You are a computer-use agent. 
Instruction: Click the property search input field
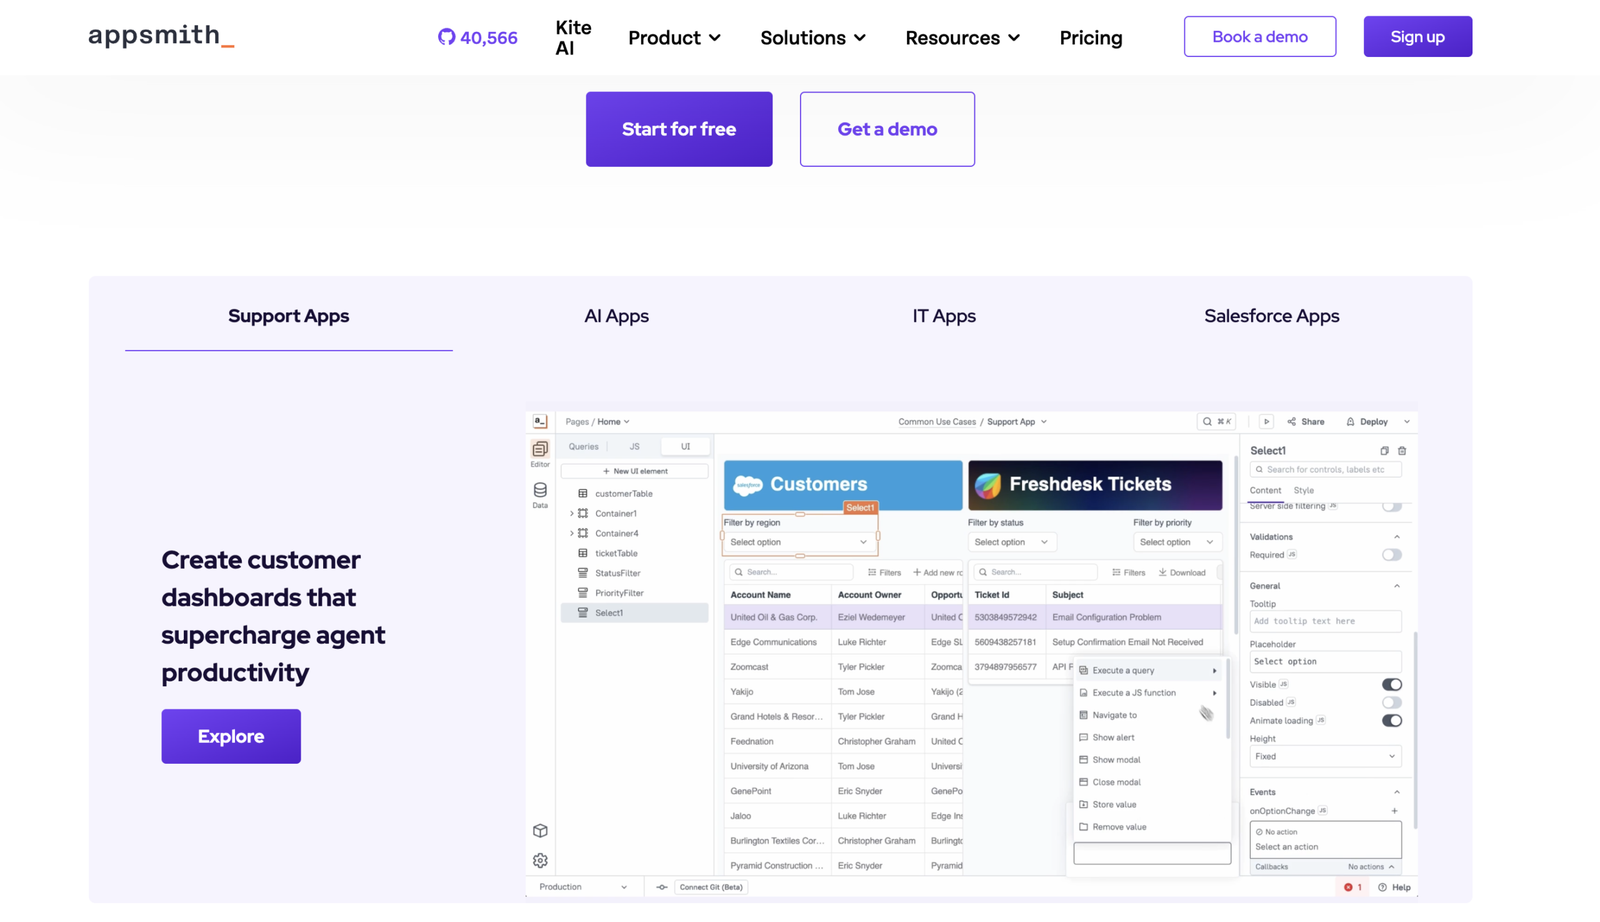(x=1325, y=470)
